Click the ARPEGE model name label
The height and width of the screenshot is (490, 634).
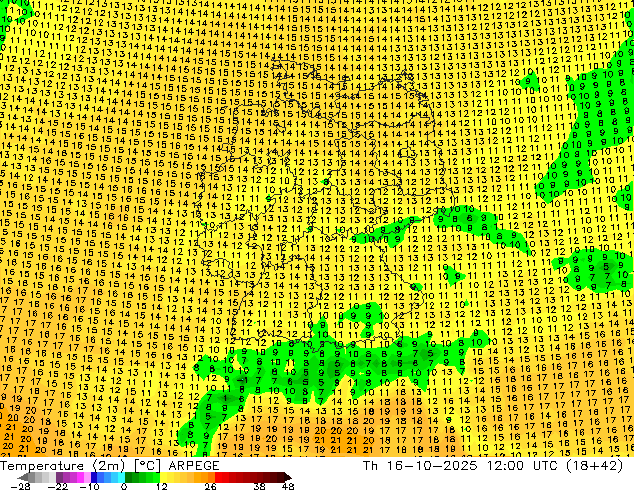pyautogui.click(x=194, y=466)
